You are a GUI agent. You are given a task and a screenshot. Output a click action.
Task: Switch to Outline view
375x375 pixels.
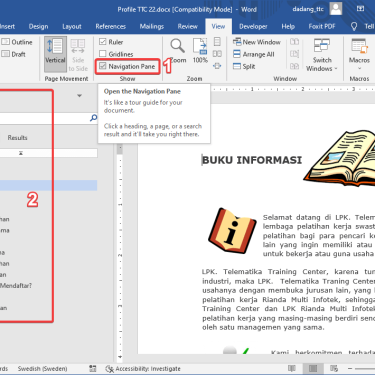17,42
